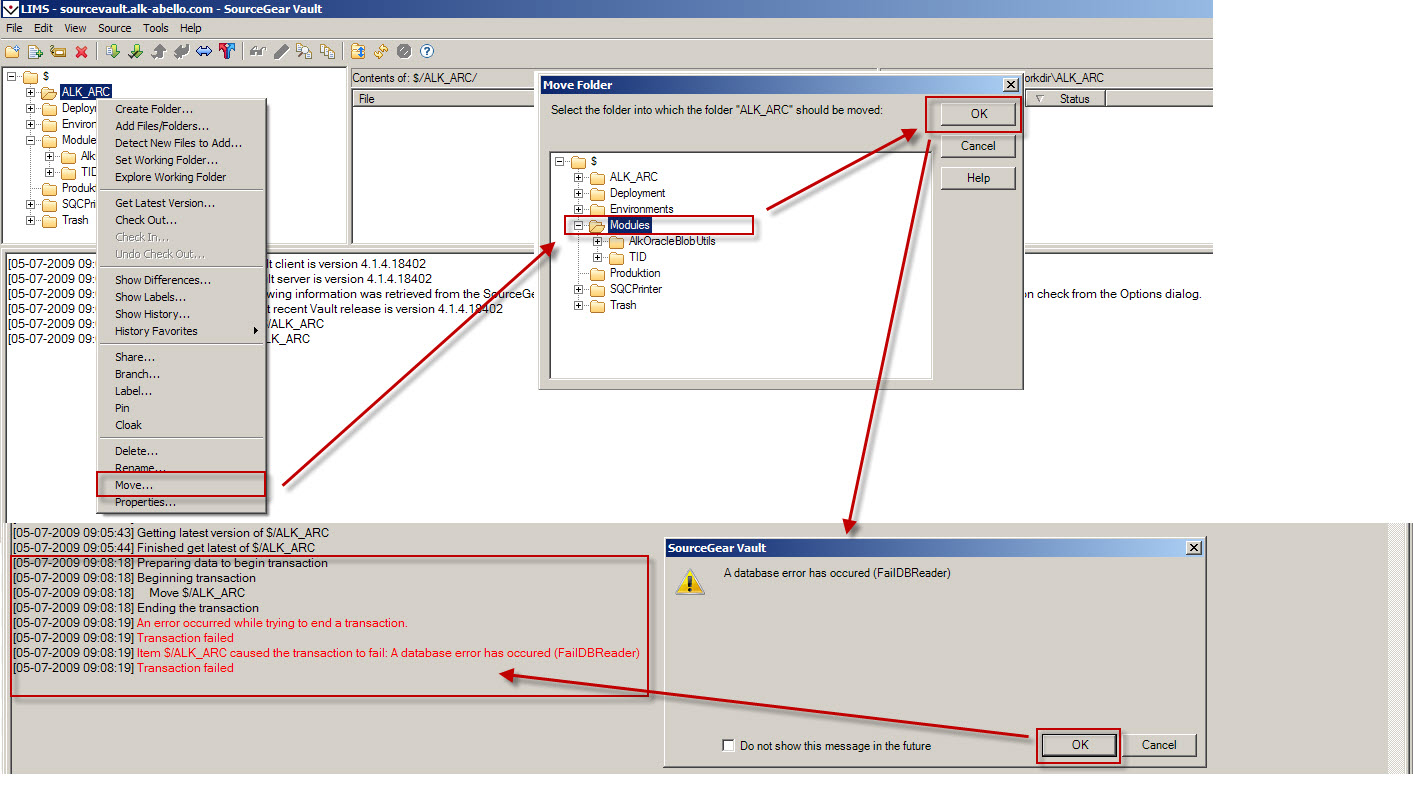Click the grey pencil Edit toolbar icon
1413x800 pixels.
[281, 51]
